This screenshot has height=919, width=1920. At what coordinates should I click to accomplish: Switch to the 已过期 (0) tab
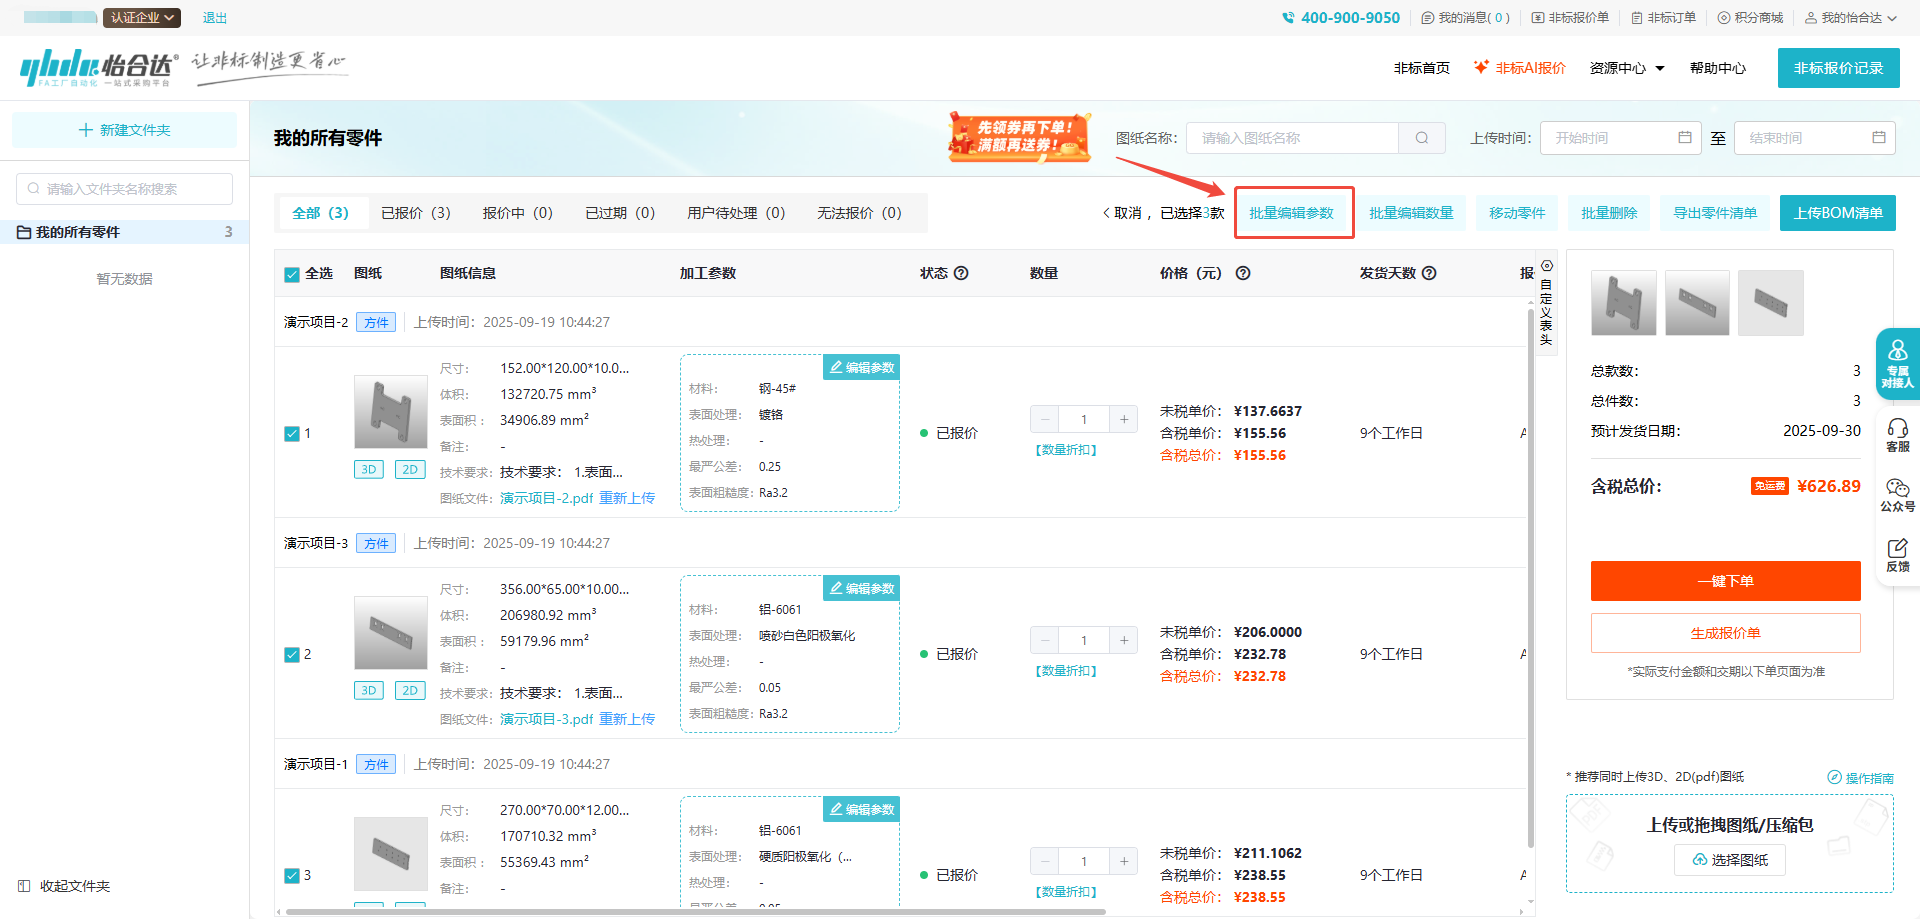(x=619, y=213)
